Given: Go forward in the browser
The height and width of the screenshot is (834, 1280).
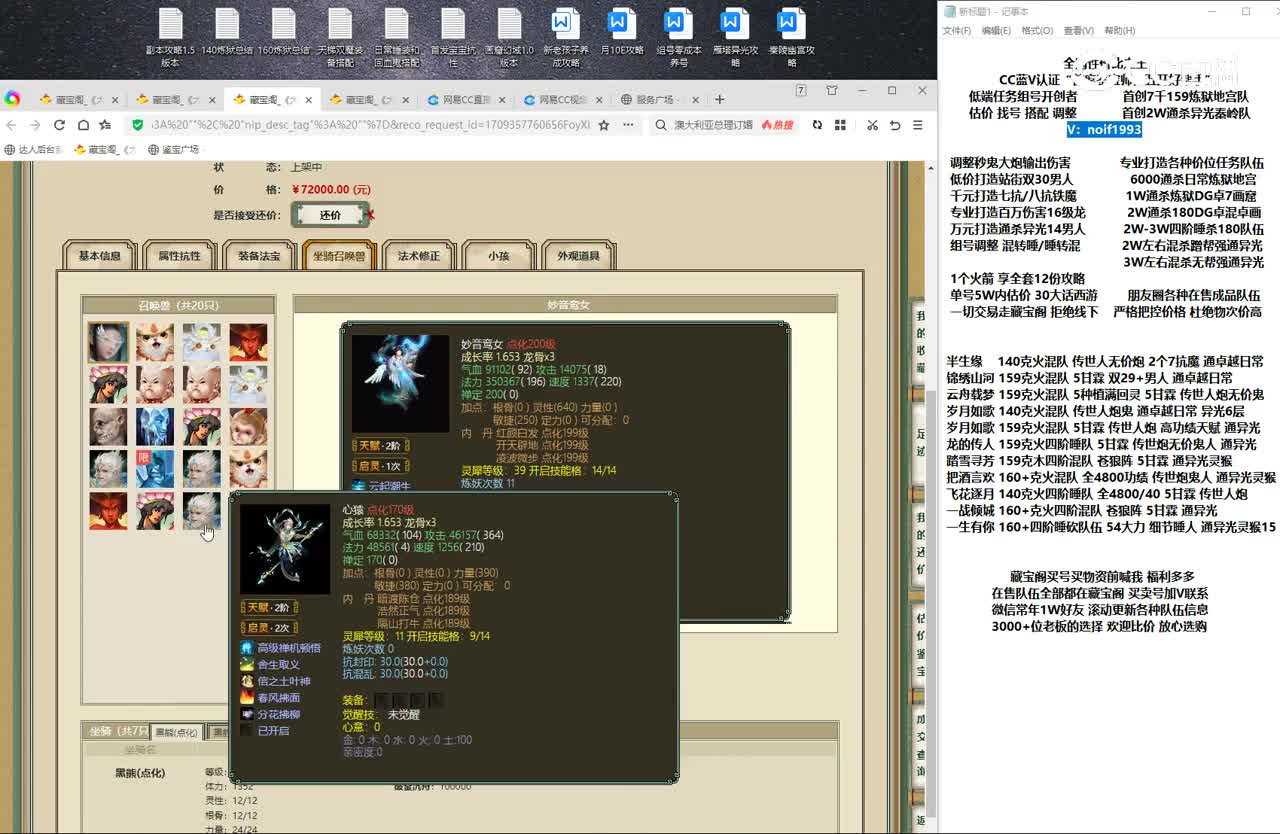Looking at the screenshot, I should 35,125.
